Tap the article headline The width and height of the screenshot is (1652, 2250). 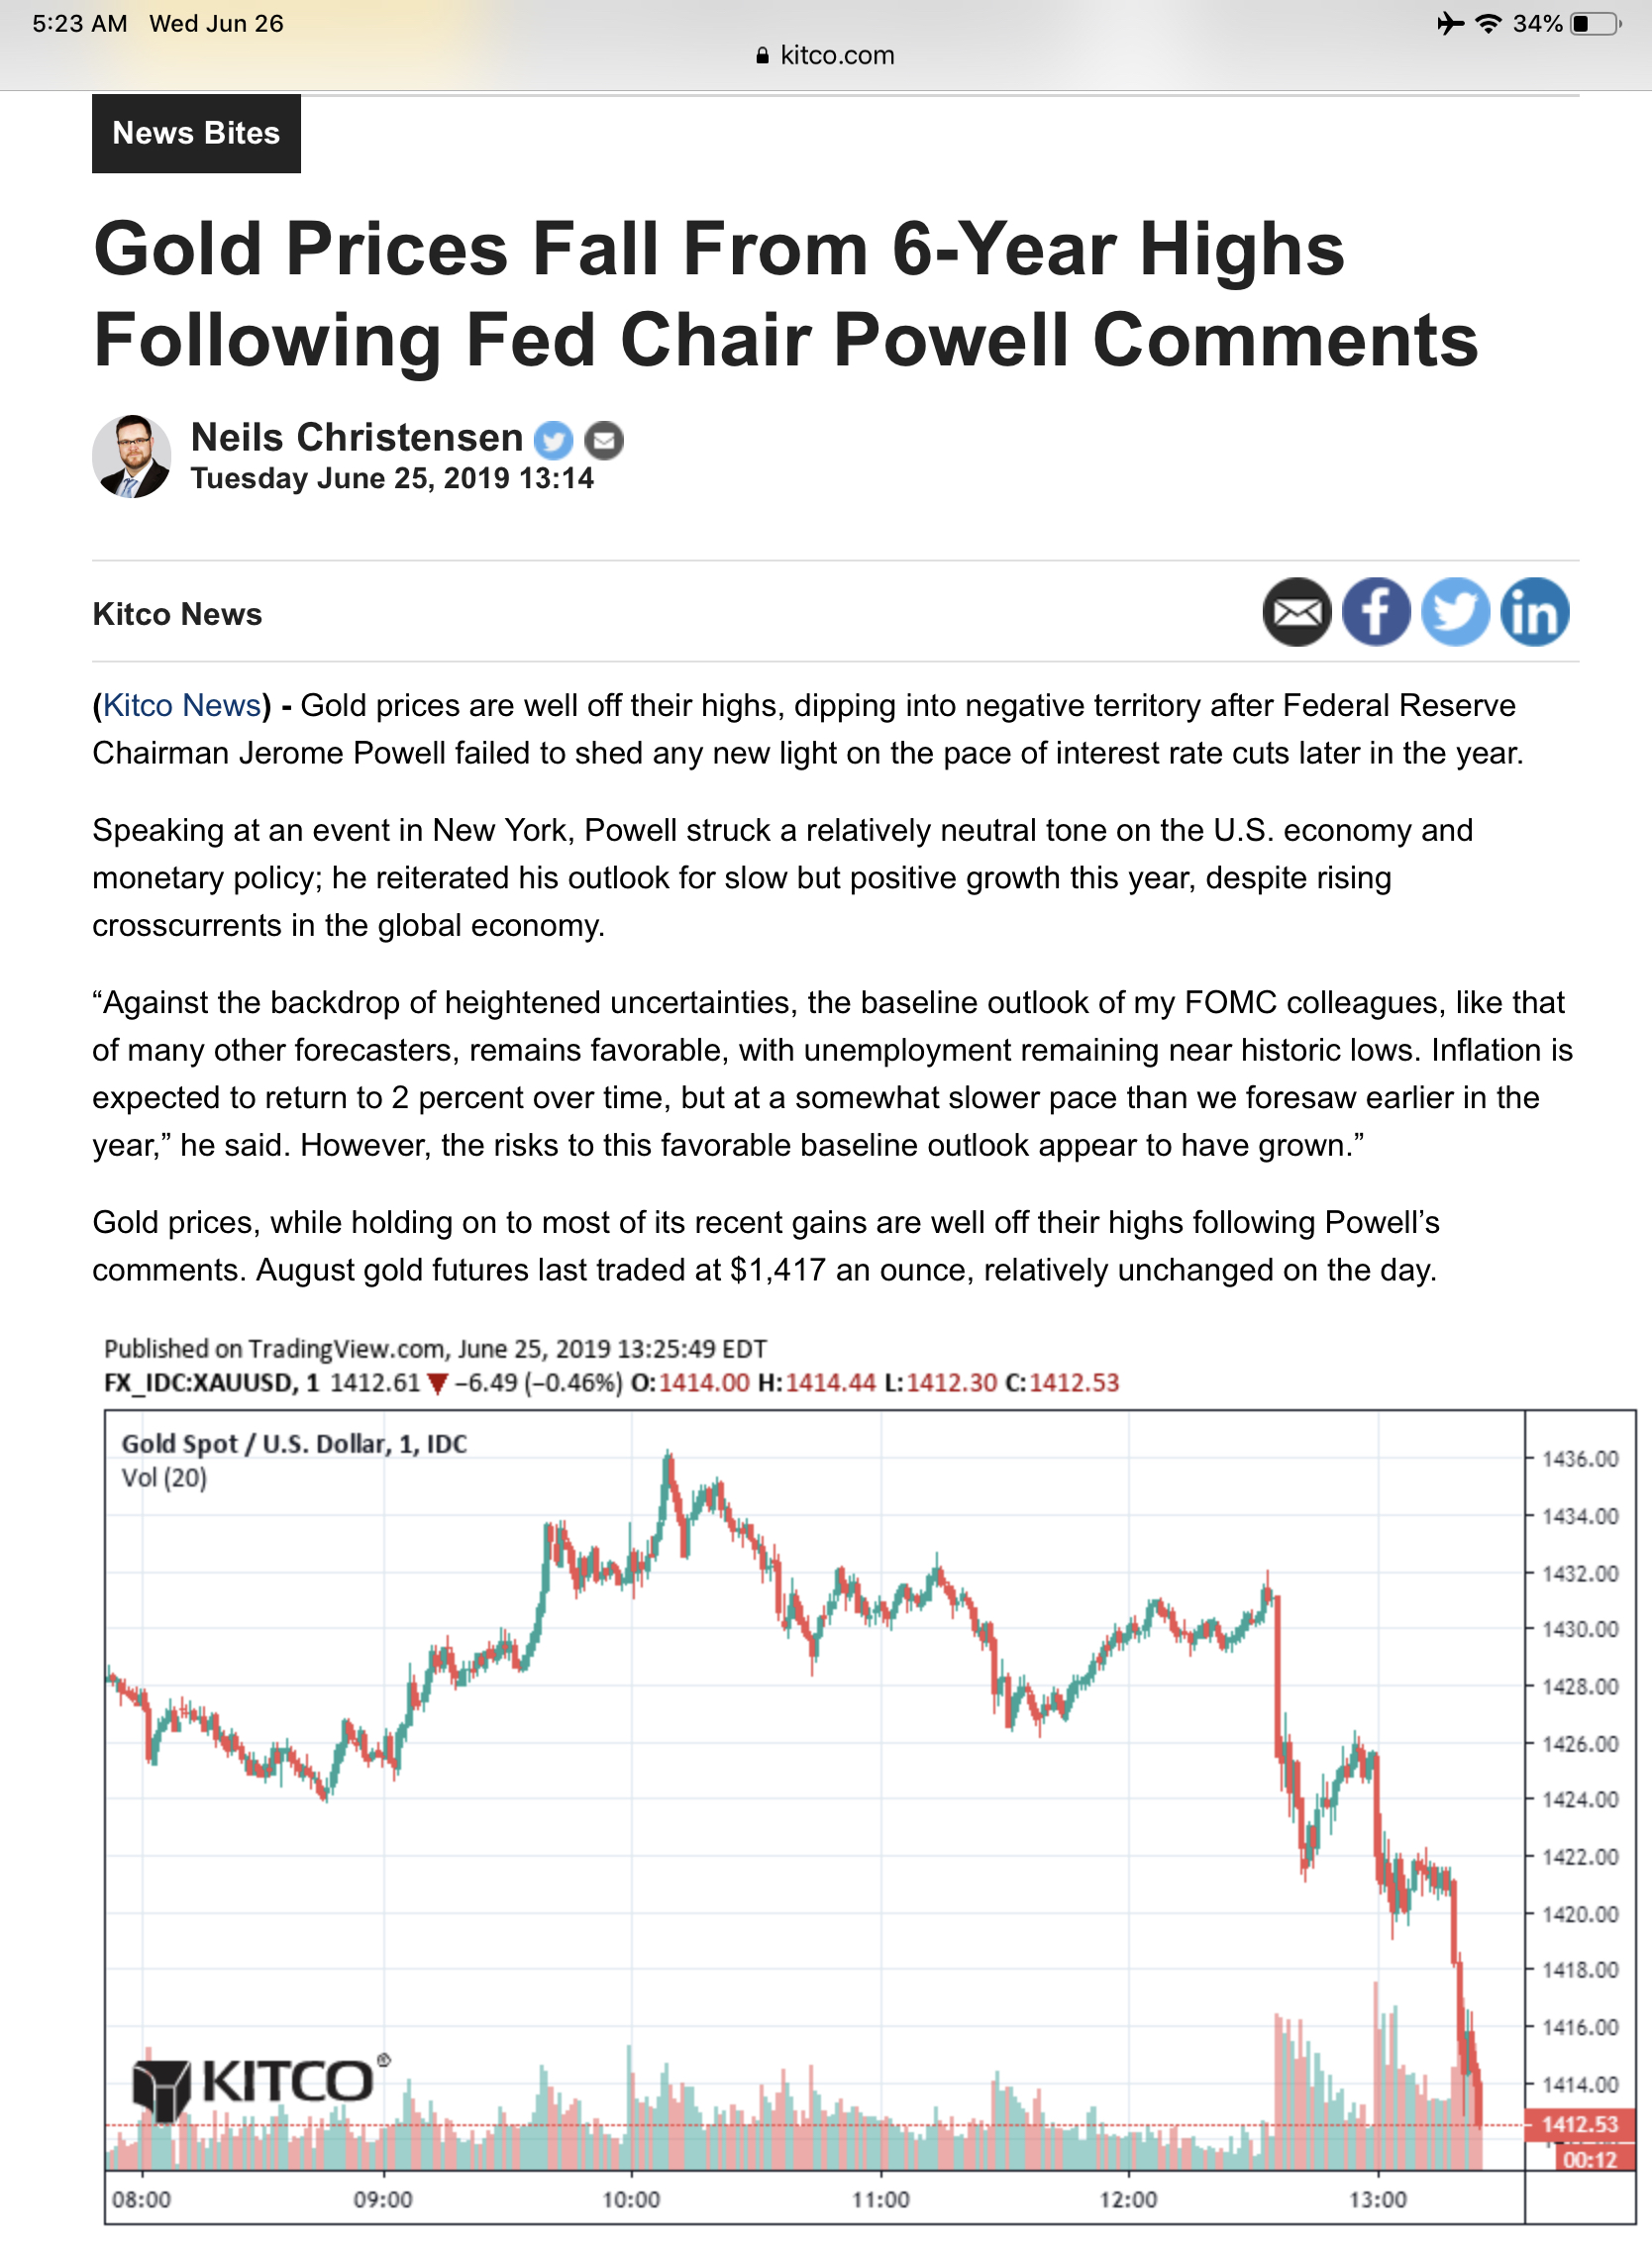click(x=785, y=294)
